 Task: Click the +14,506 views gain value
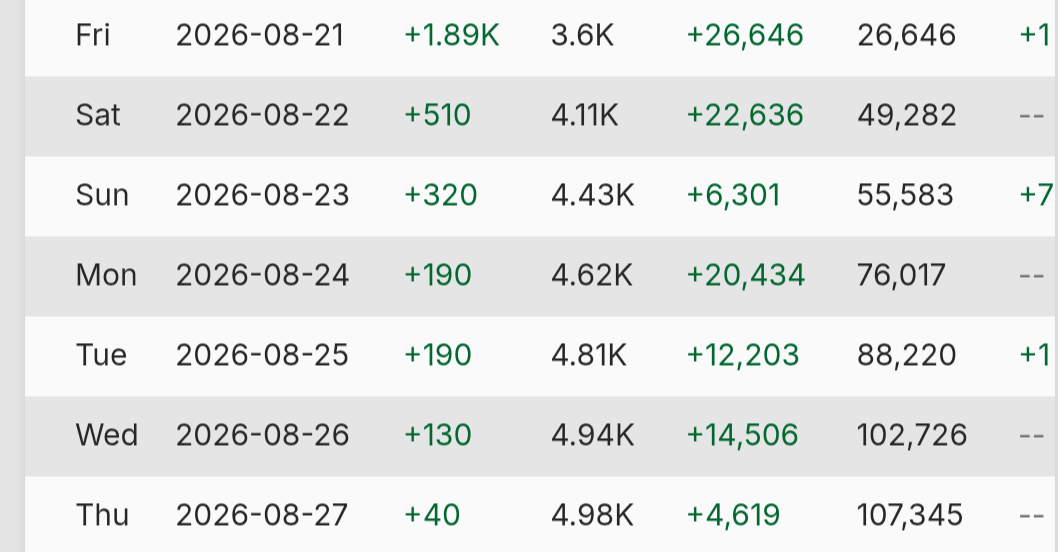[x=742, y=435]
